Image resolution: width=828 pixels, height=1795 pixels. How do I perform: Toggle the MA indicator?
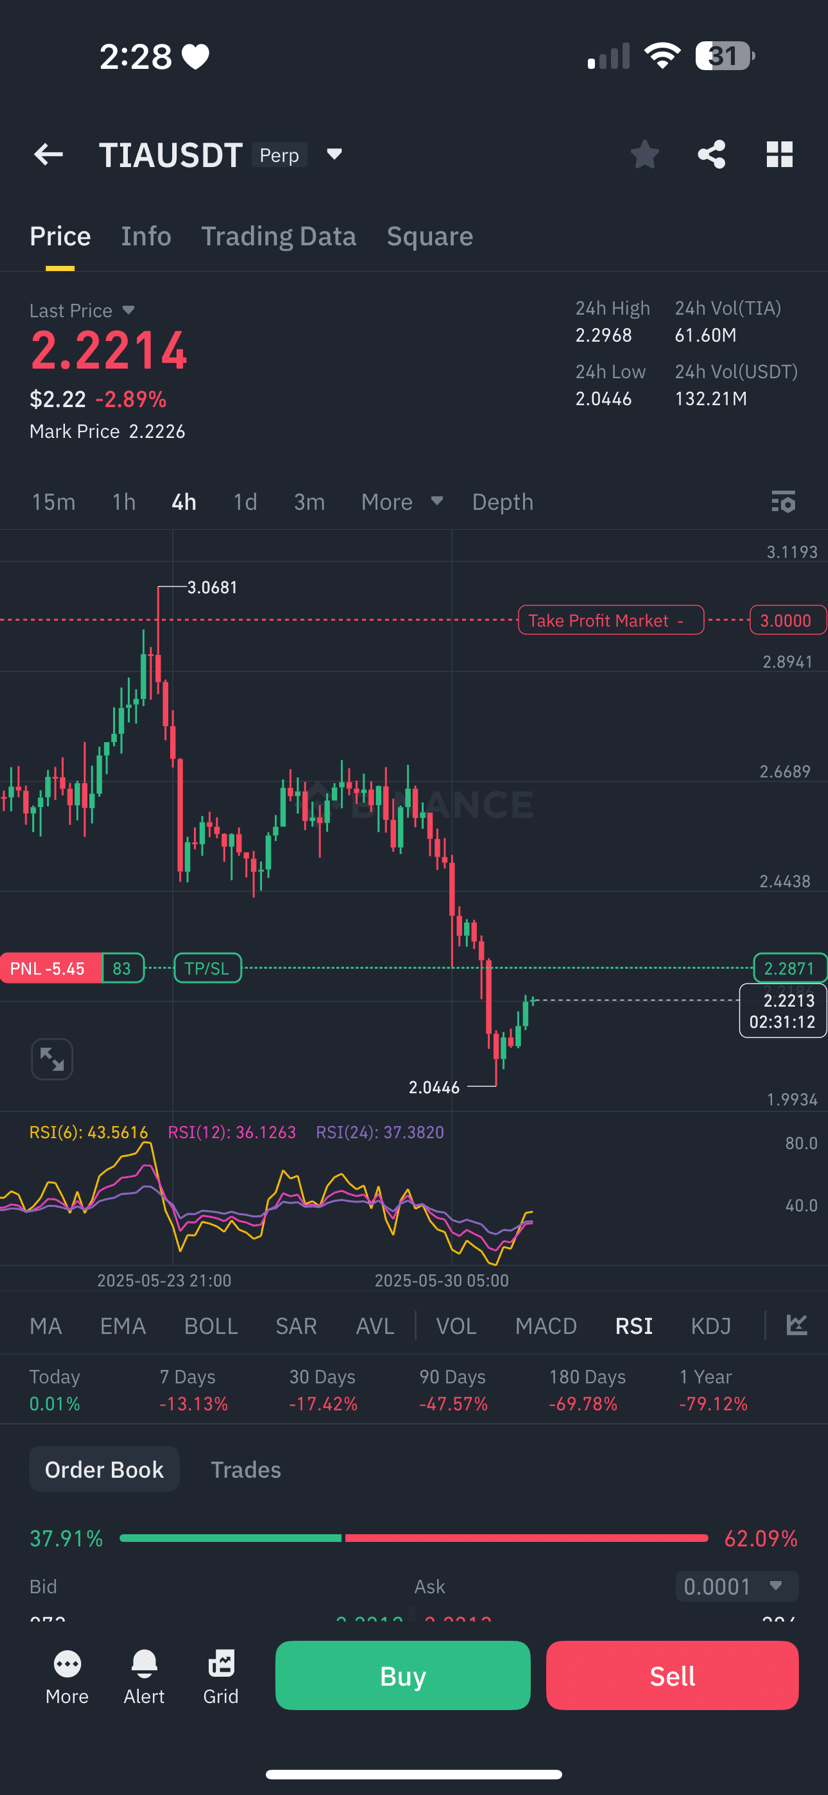click(46, 1326)
